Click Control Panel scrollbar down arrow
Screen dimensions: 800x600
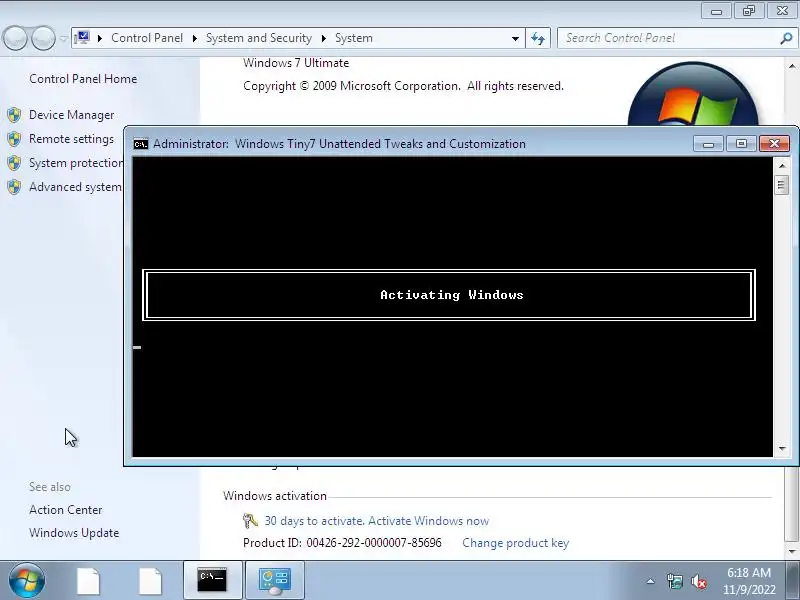click(x=792, y=551)
